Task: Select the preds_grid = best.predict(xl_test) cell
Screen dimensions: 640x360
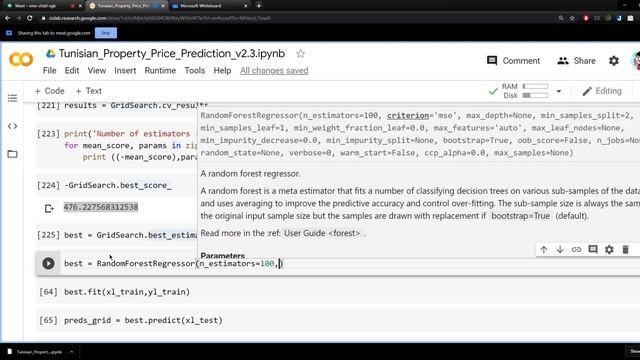Action: (x=143, y=320)
